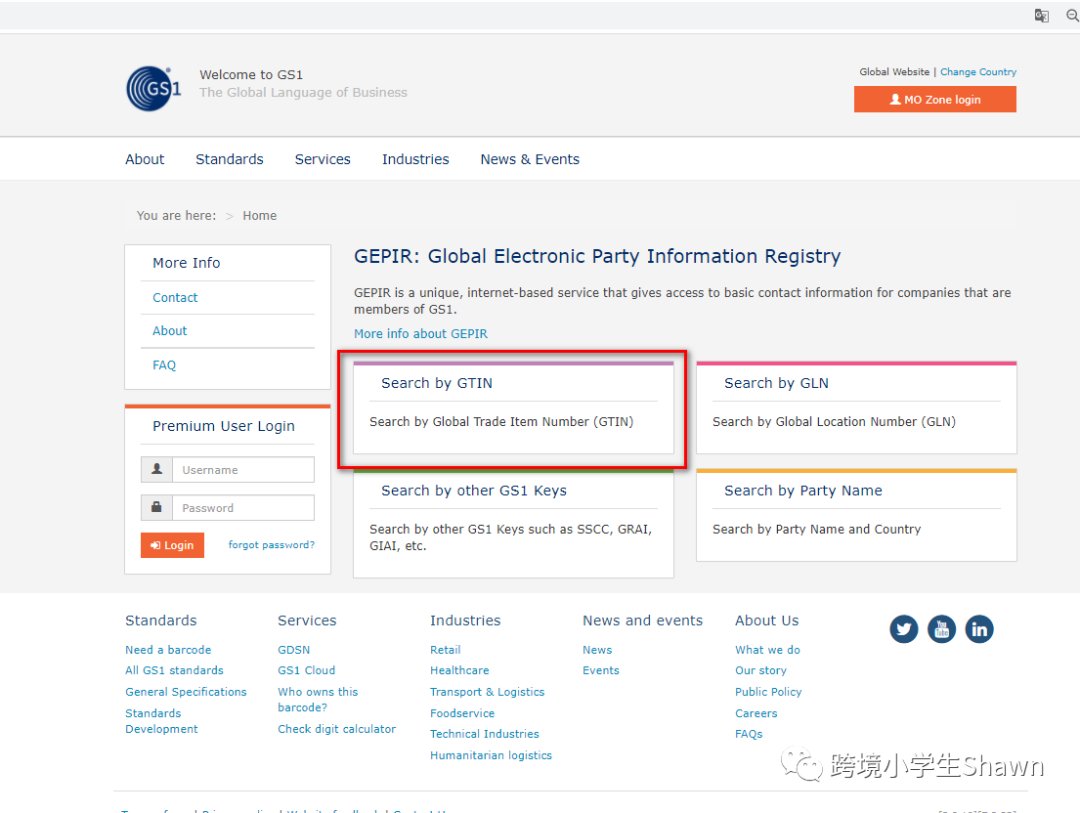Viewport: 1080px width, 813px height.
Task: Open the Services menu
Action: point(322,159)
